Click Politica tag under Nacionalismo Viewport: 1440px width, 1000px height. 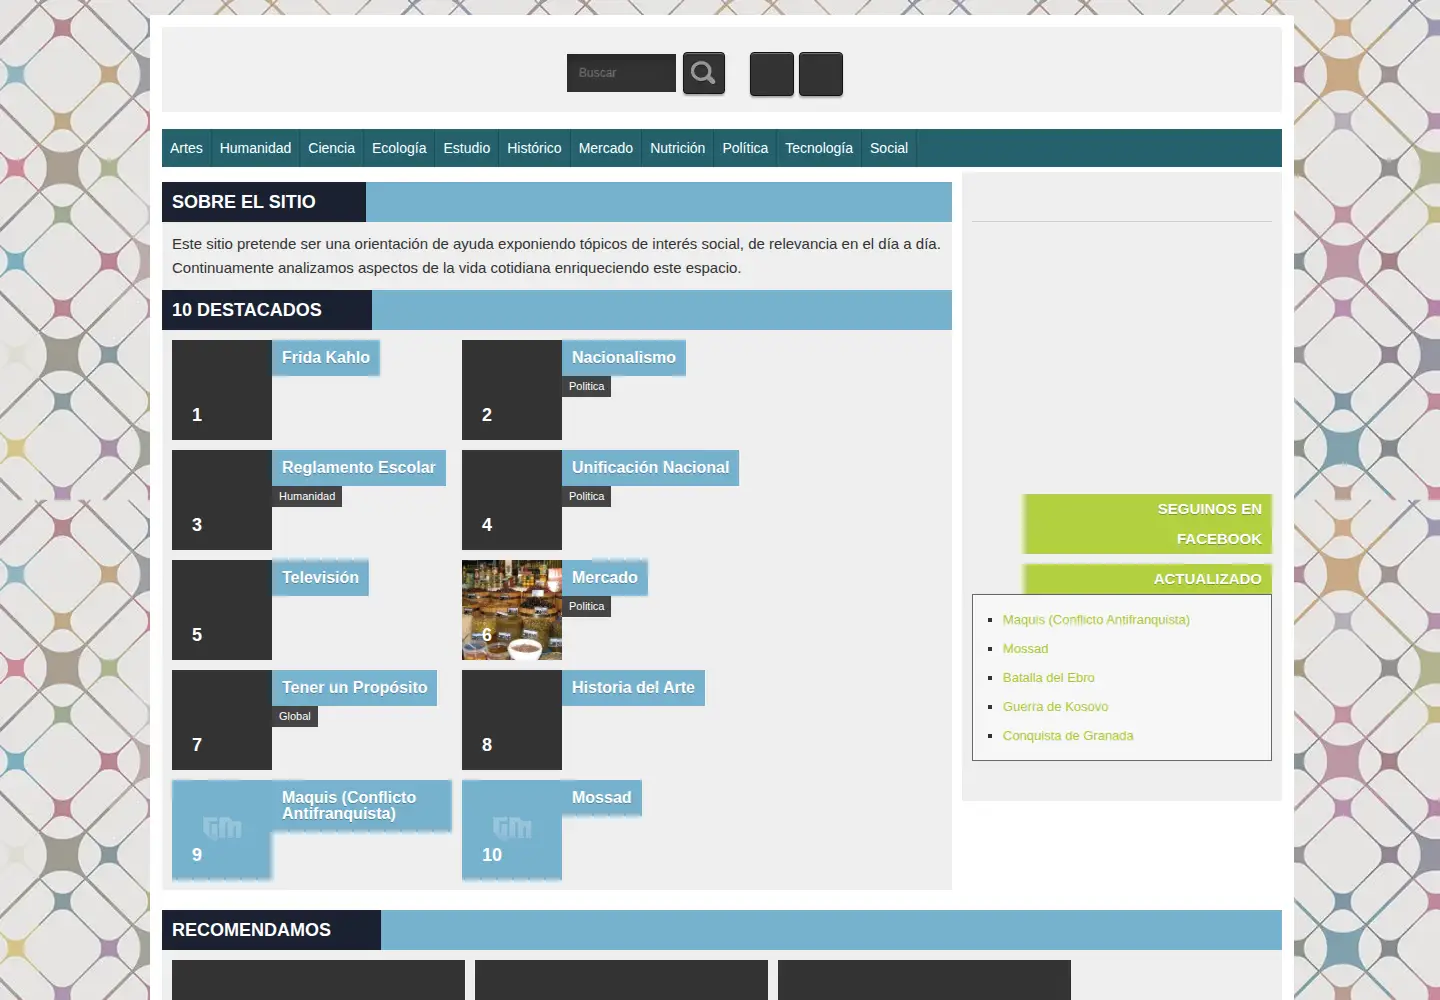click(x=587, y=387)
